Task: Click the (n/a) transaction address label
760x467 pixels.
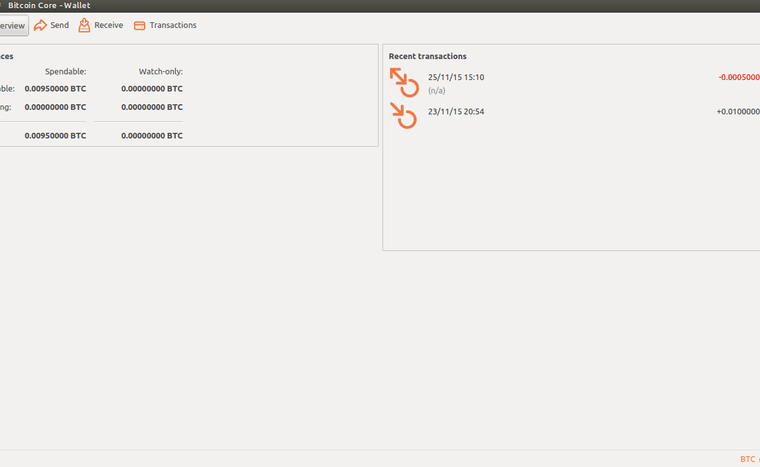Action: (437, 91)
